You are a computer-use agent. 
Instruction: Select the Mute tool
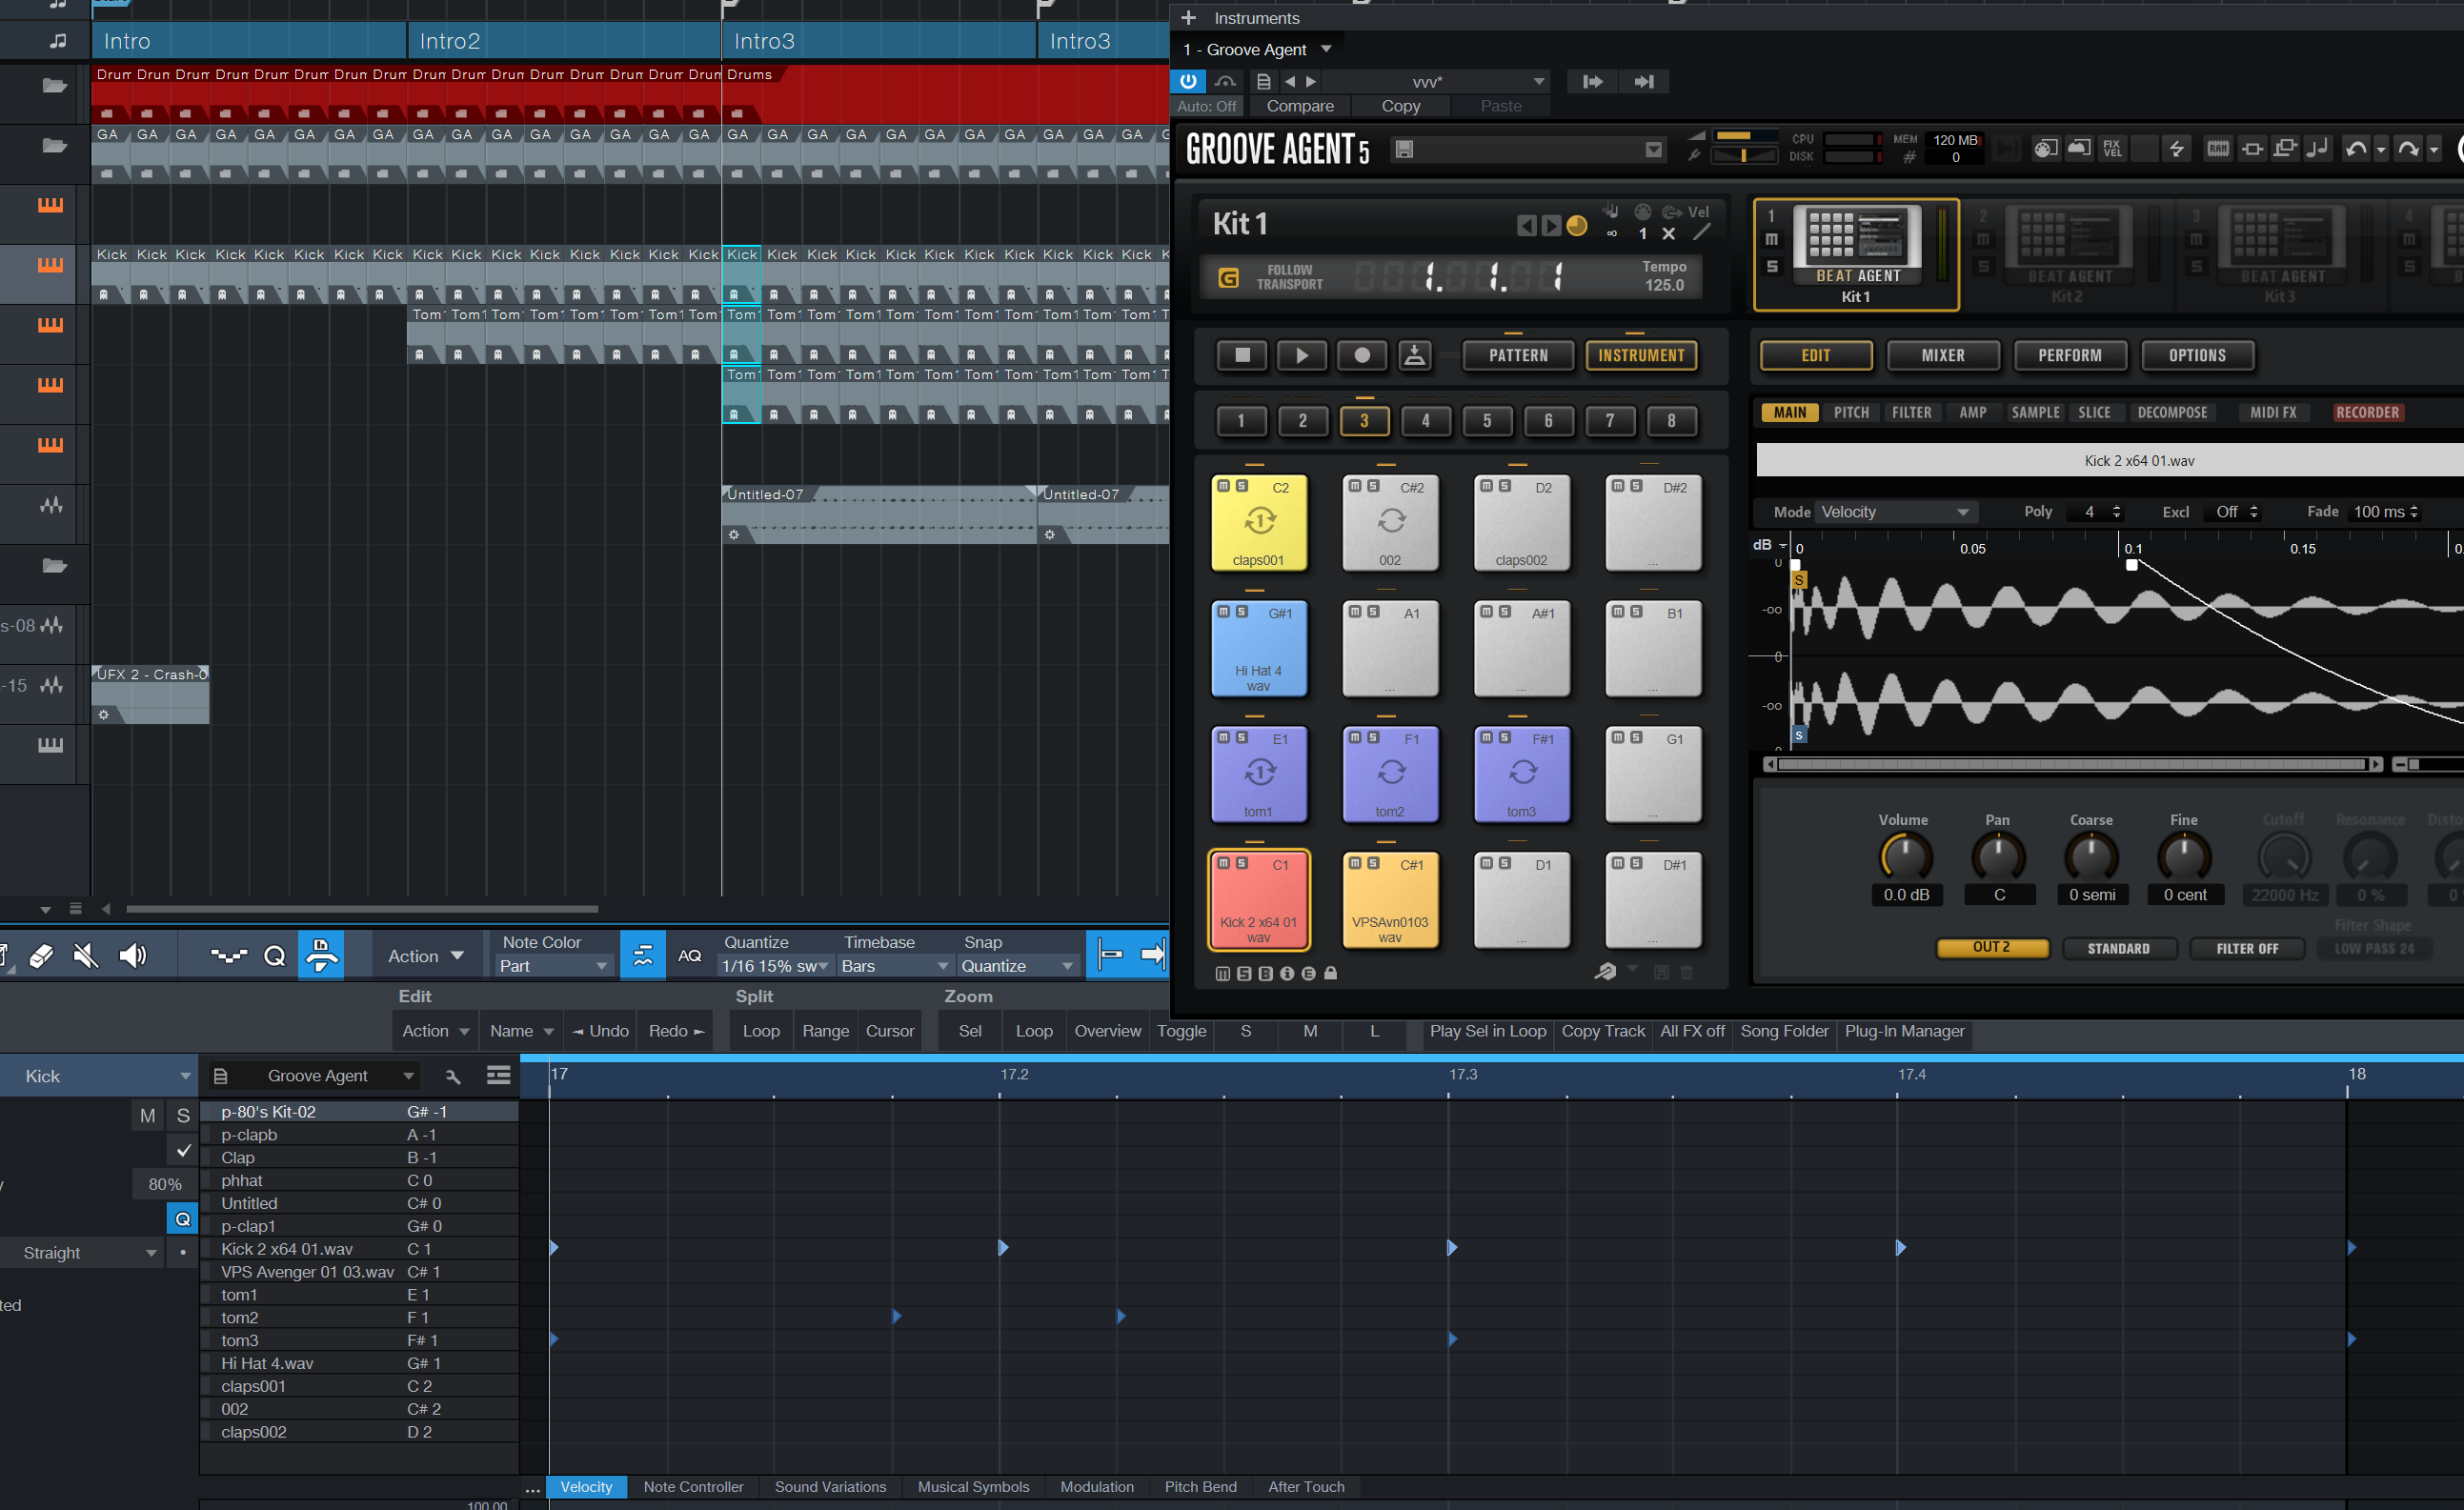tap(86, 956)
